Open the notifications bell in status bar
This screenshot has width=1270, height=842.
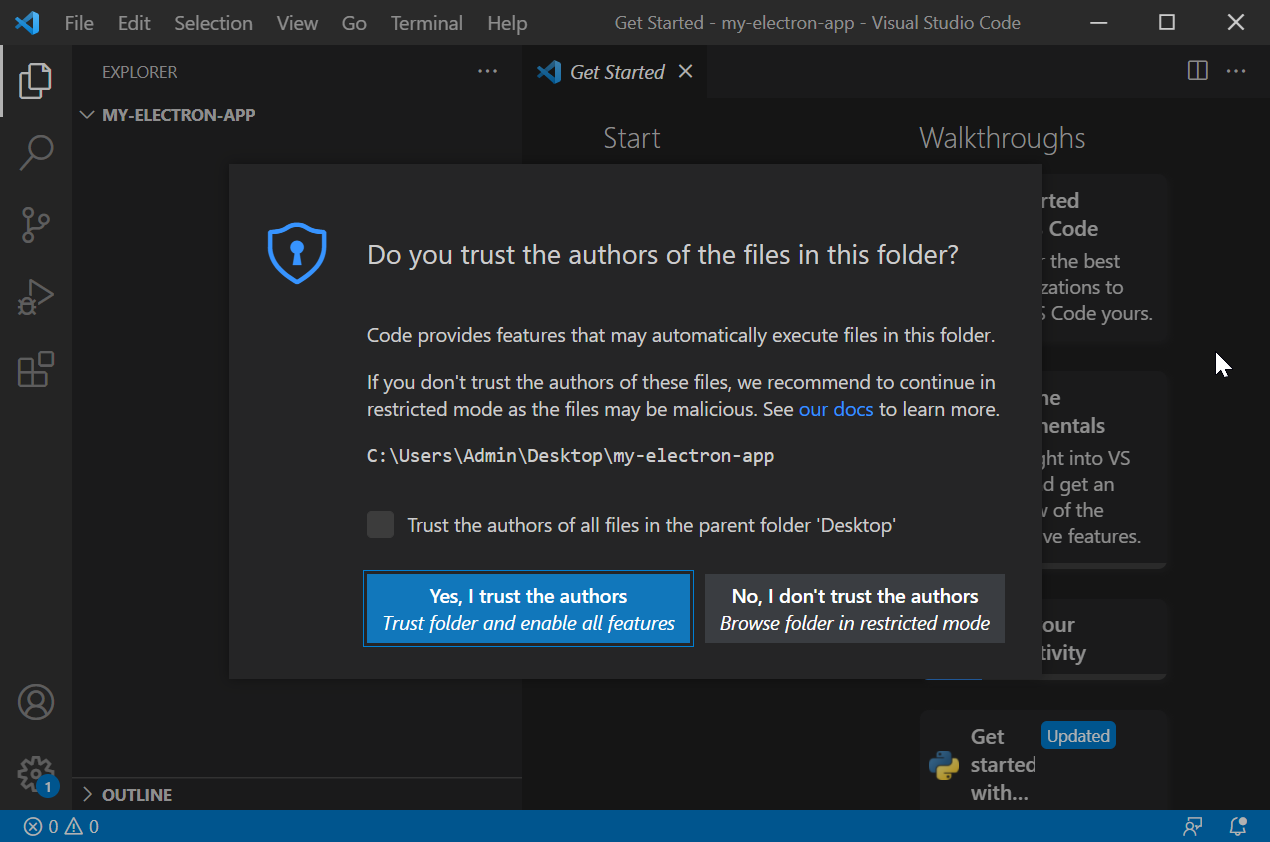pyautogui.click(x=1238, y=826)
